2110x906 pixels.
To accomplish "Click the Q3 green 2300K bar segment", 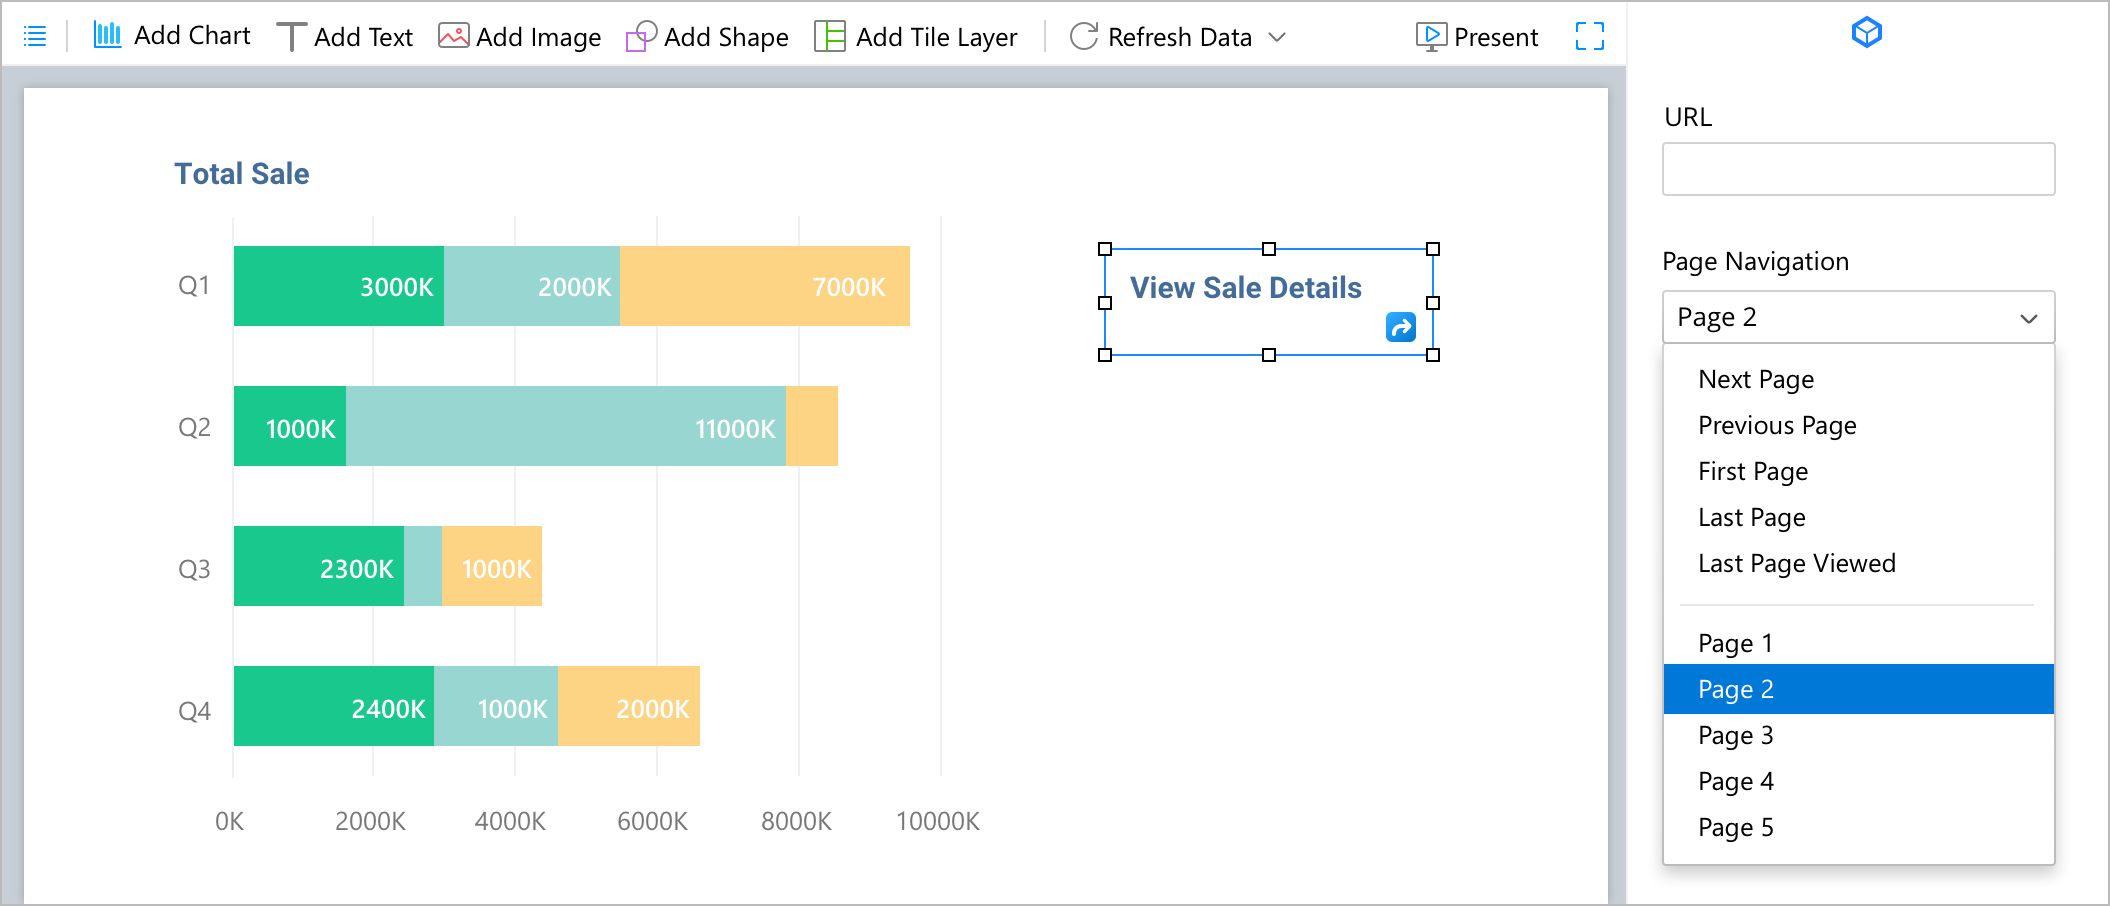I will [x=319, y=566].
